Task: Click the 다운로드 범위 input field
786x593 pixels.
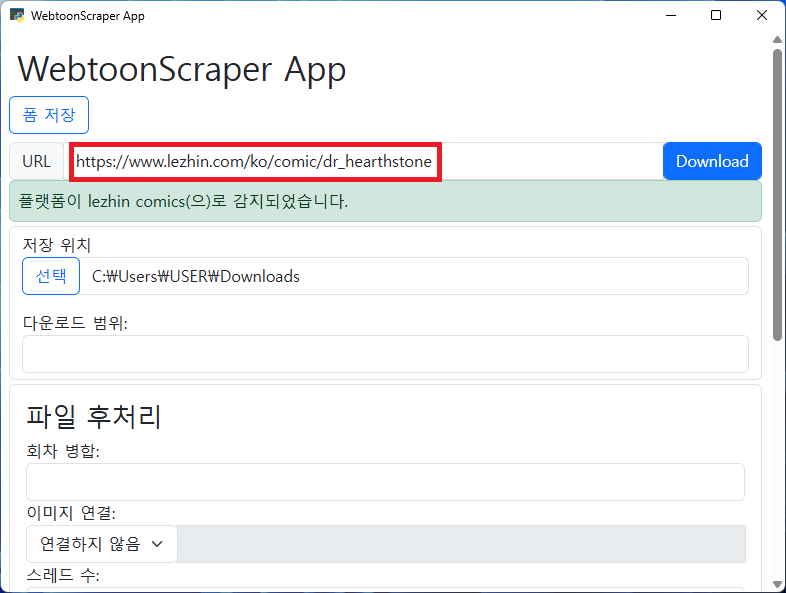Action: pos(385,354)
